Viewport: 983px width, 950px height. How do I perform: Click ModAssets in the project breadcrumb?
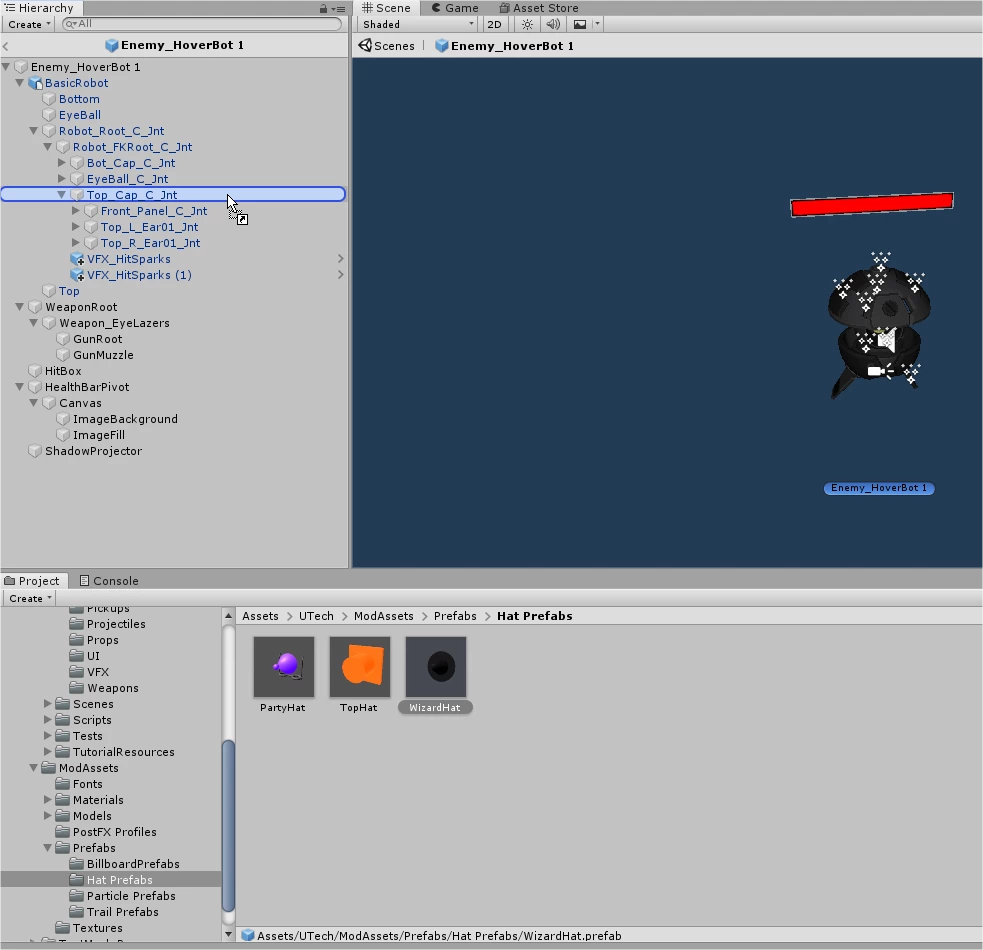point(383,616)
